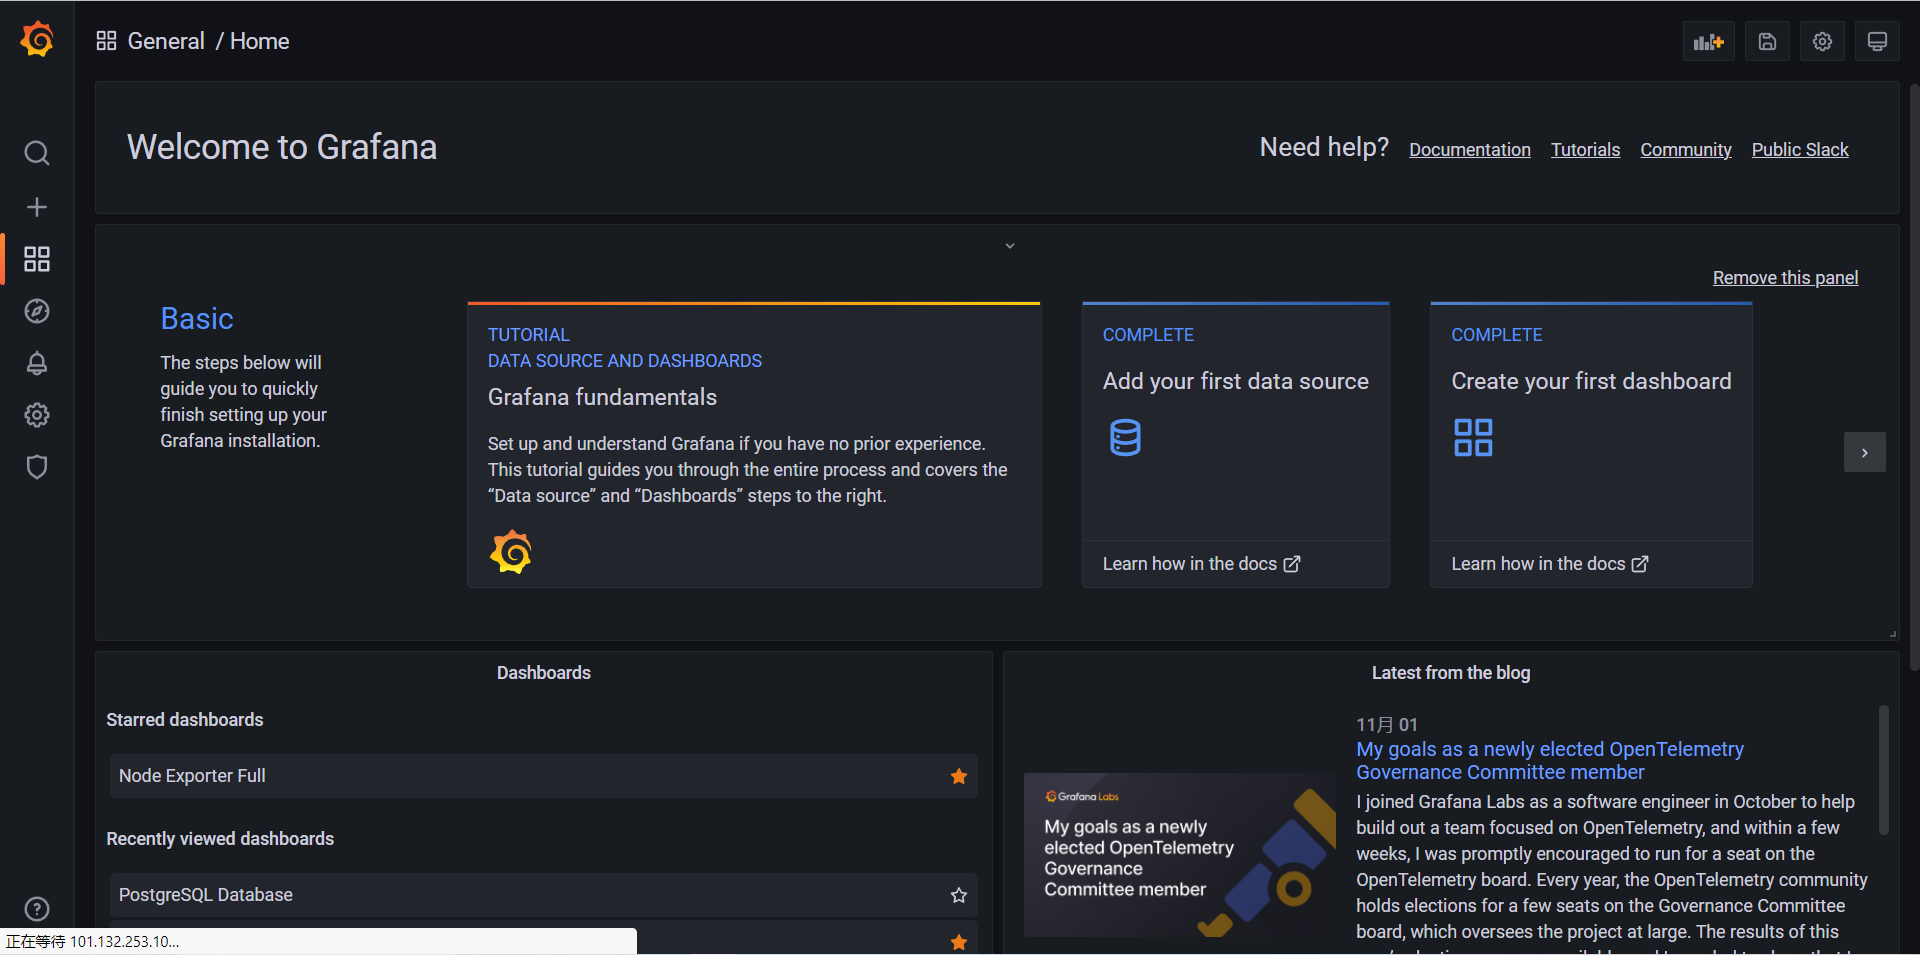The image size is (1920, 955).
Task: Open the Alerting bell icon
Action: point(37,363)
